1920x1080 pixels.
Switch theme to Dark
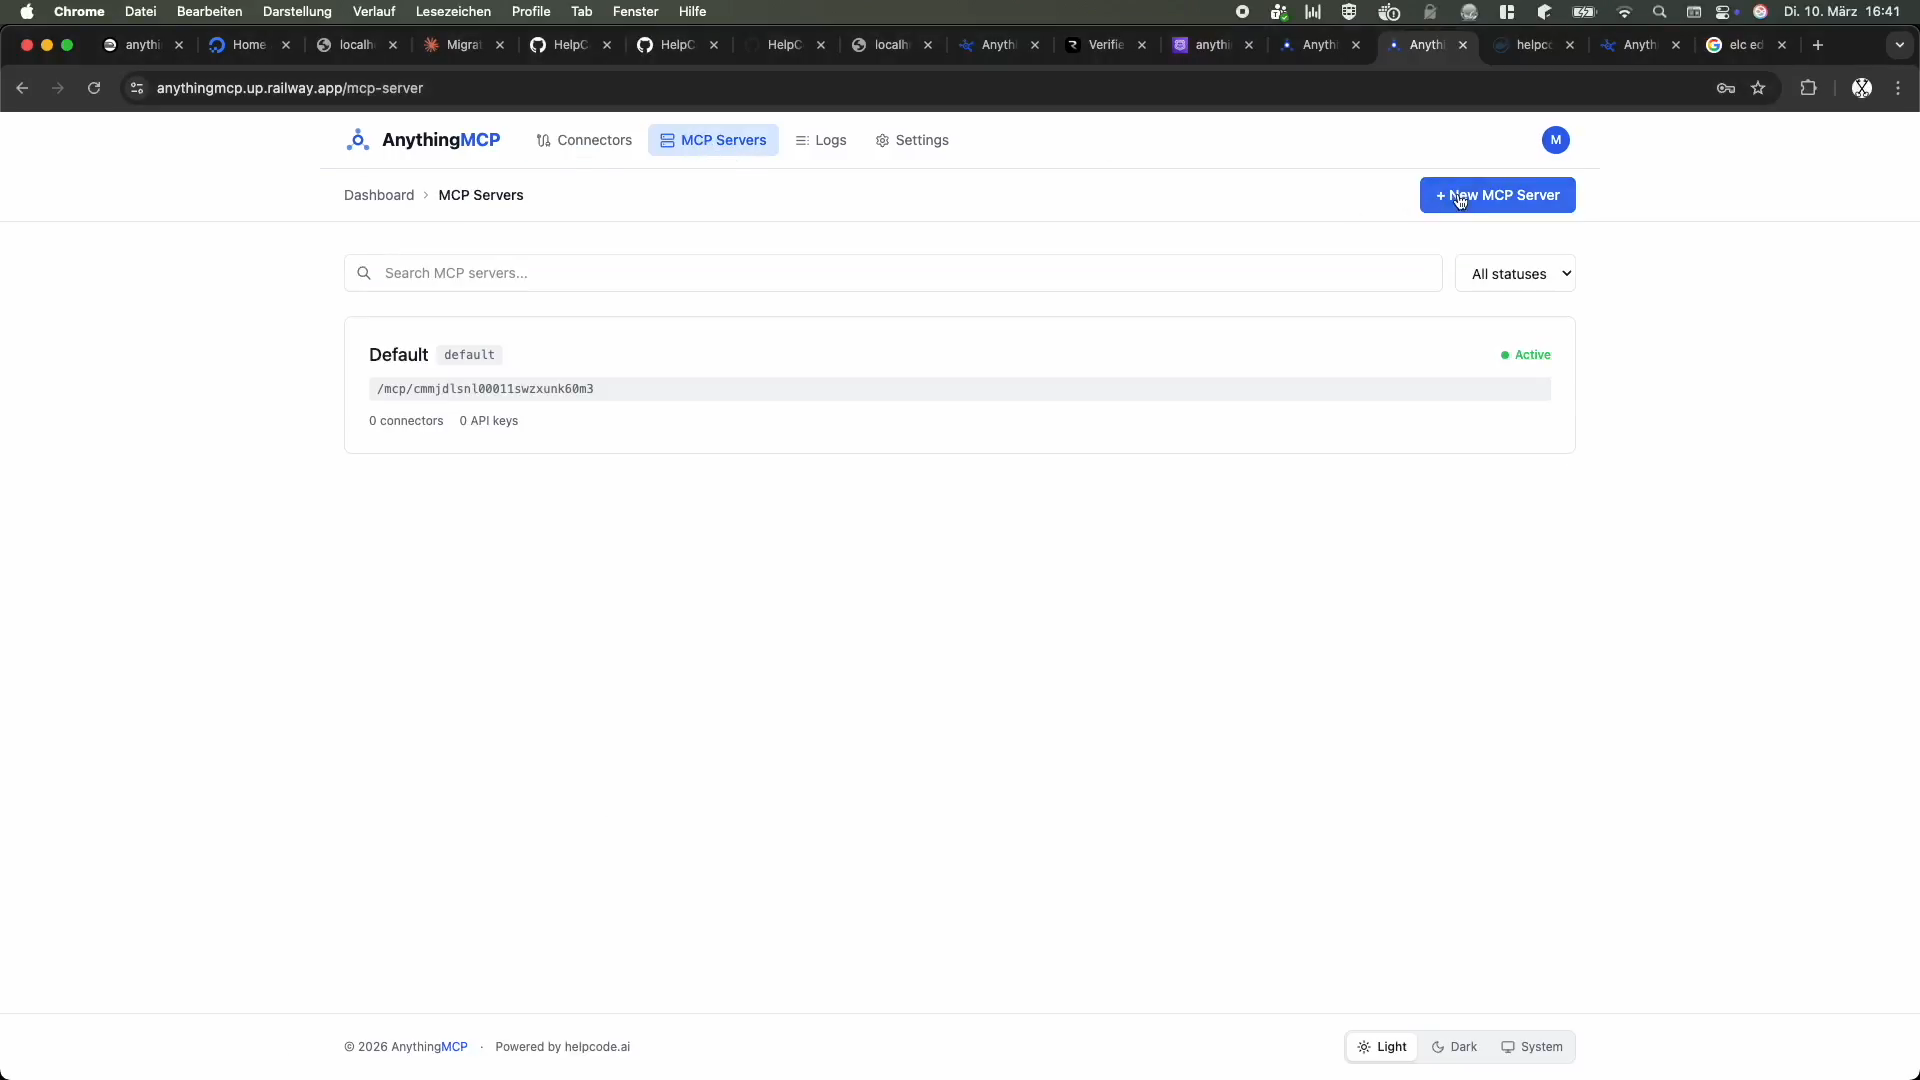point(1454,1047)
